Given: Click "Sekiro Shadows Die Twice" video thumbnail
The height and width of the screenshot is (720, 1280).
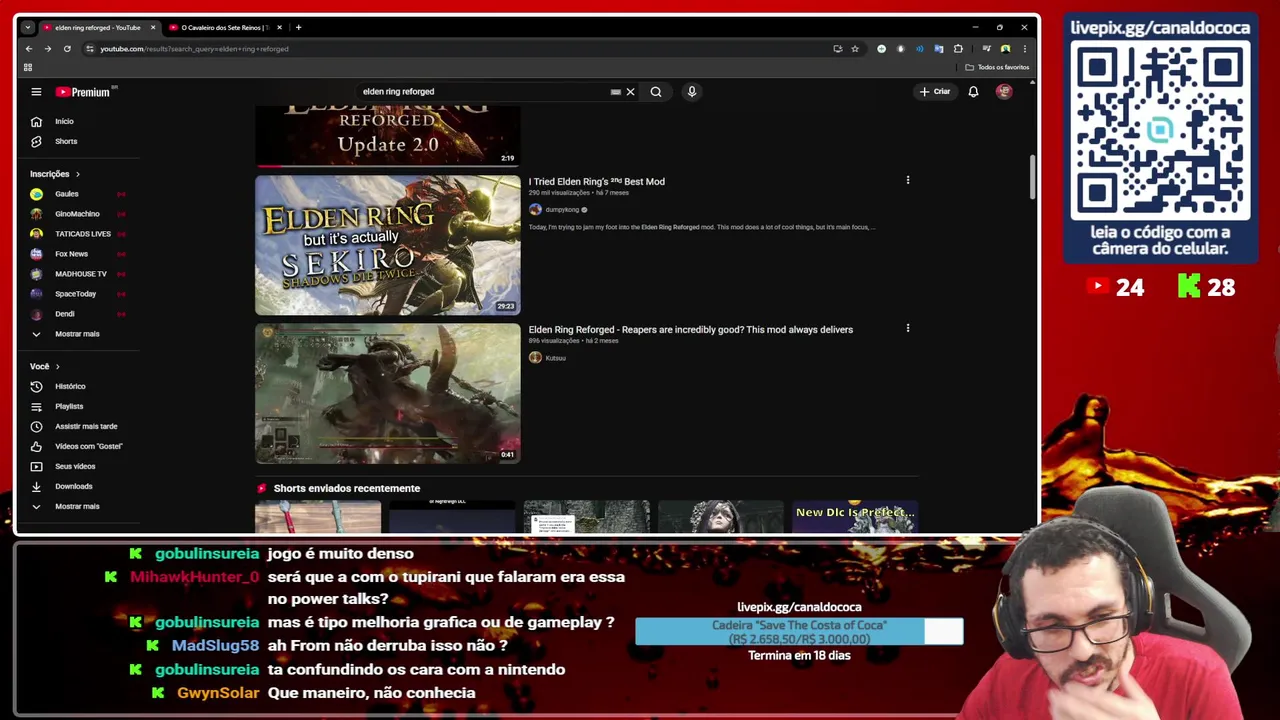Looking at the screenshot, I should [x=388, y=246].
